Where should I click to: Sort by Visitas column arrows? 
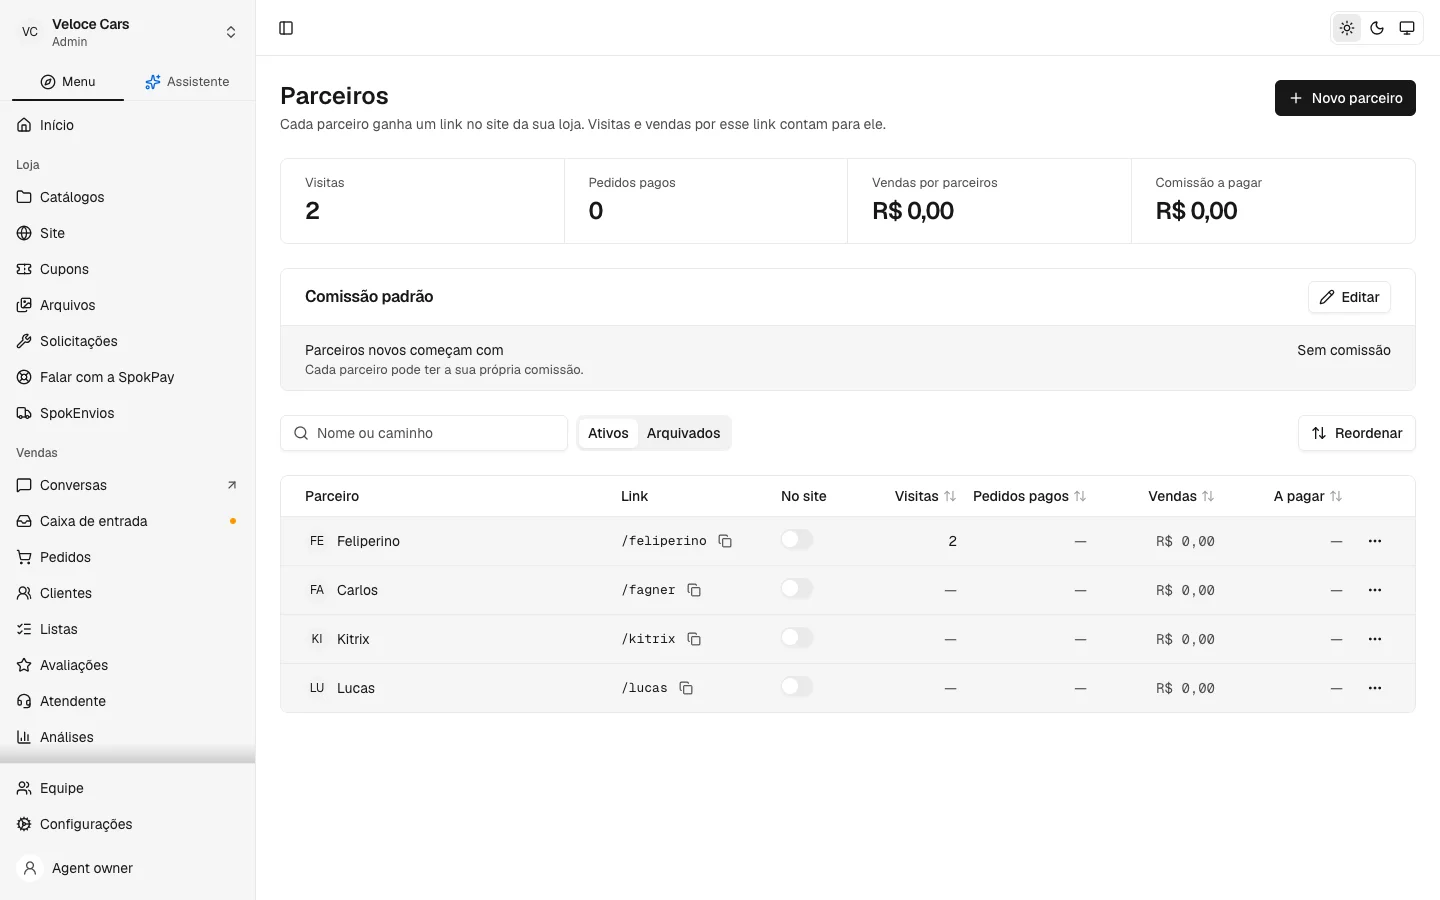click(950, 496)
